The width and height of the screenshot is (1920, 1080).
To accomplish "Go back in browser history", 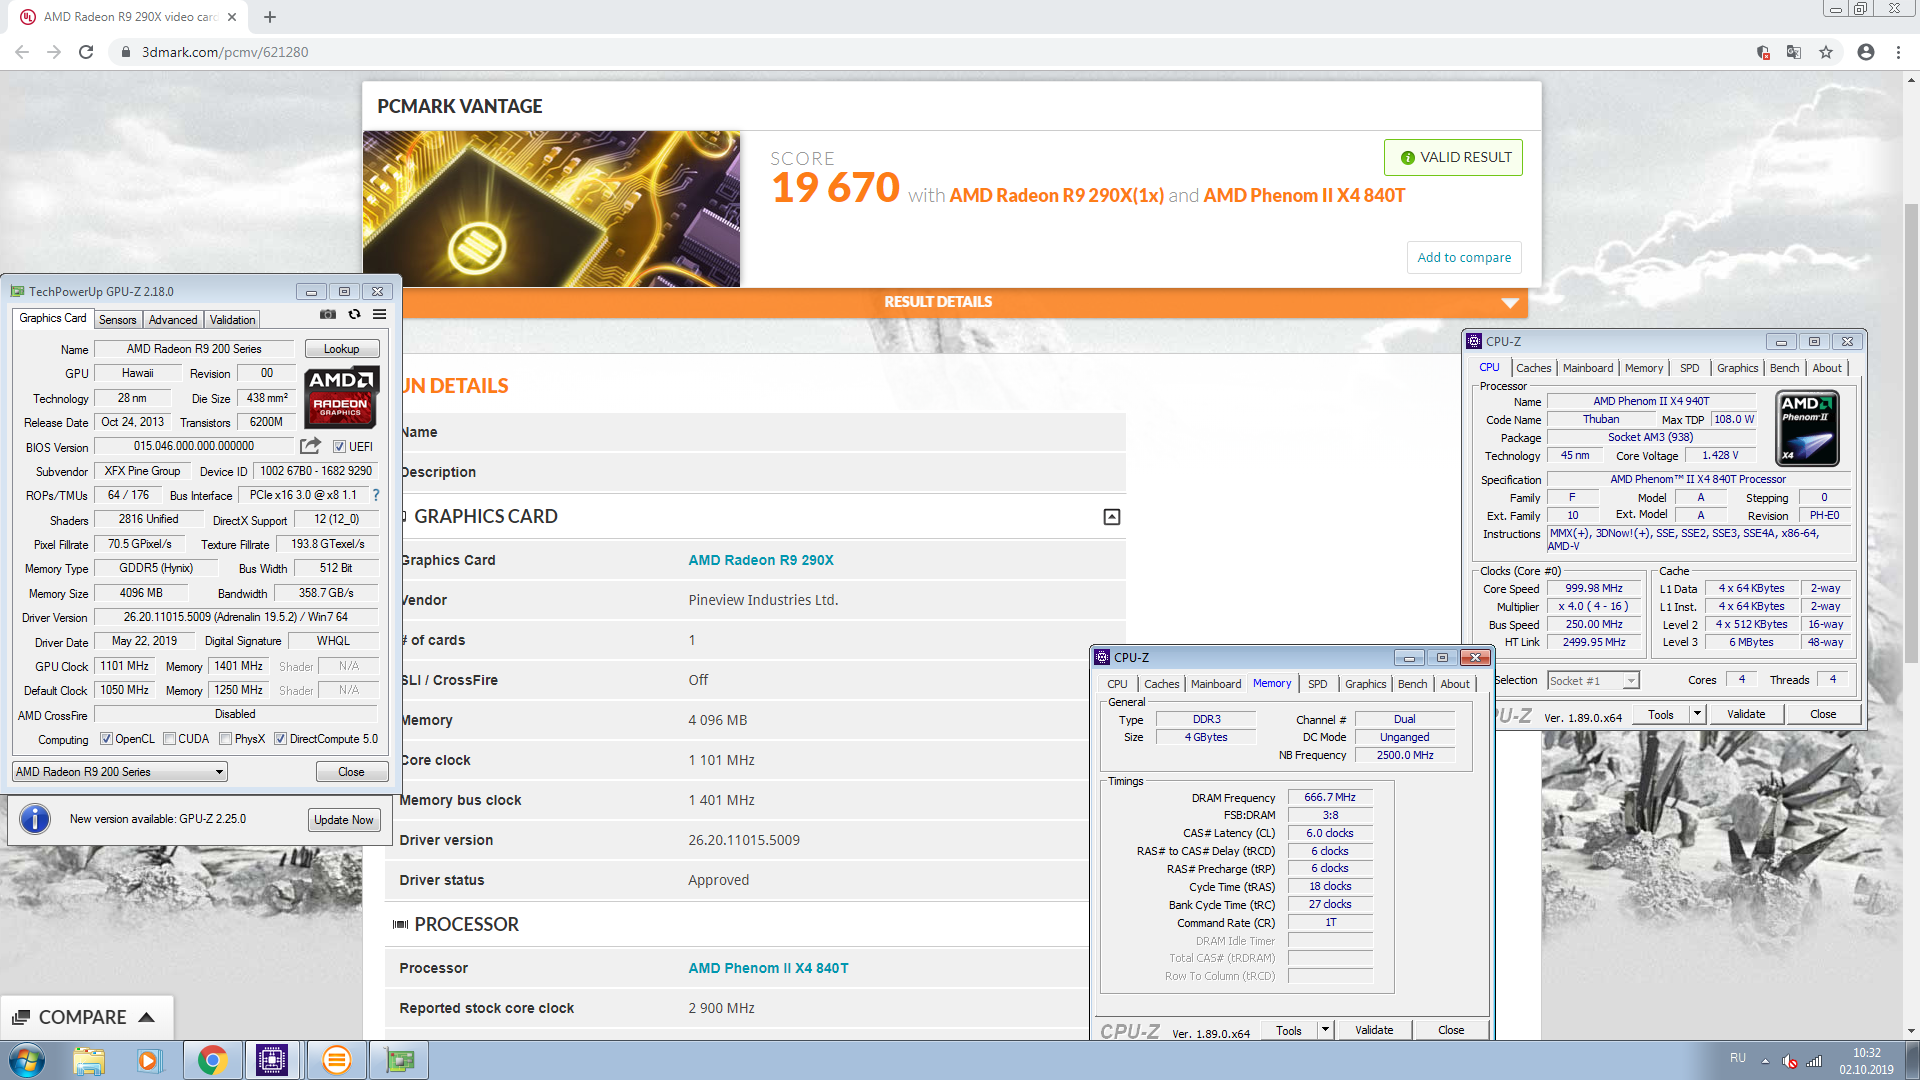I will coord(22,52).
